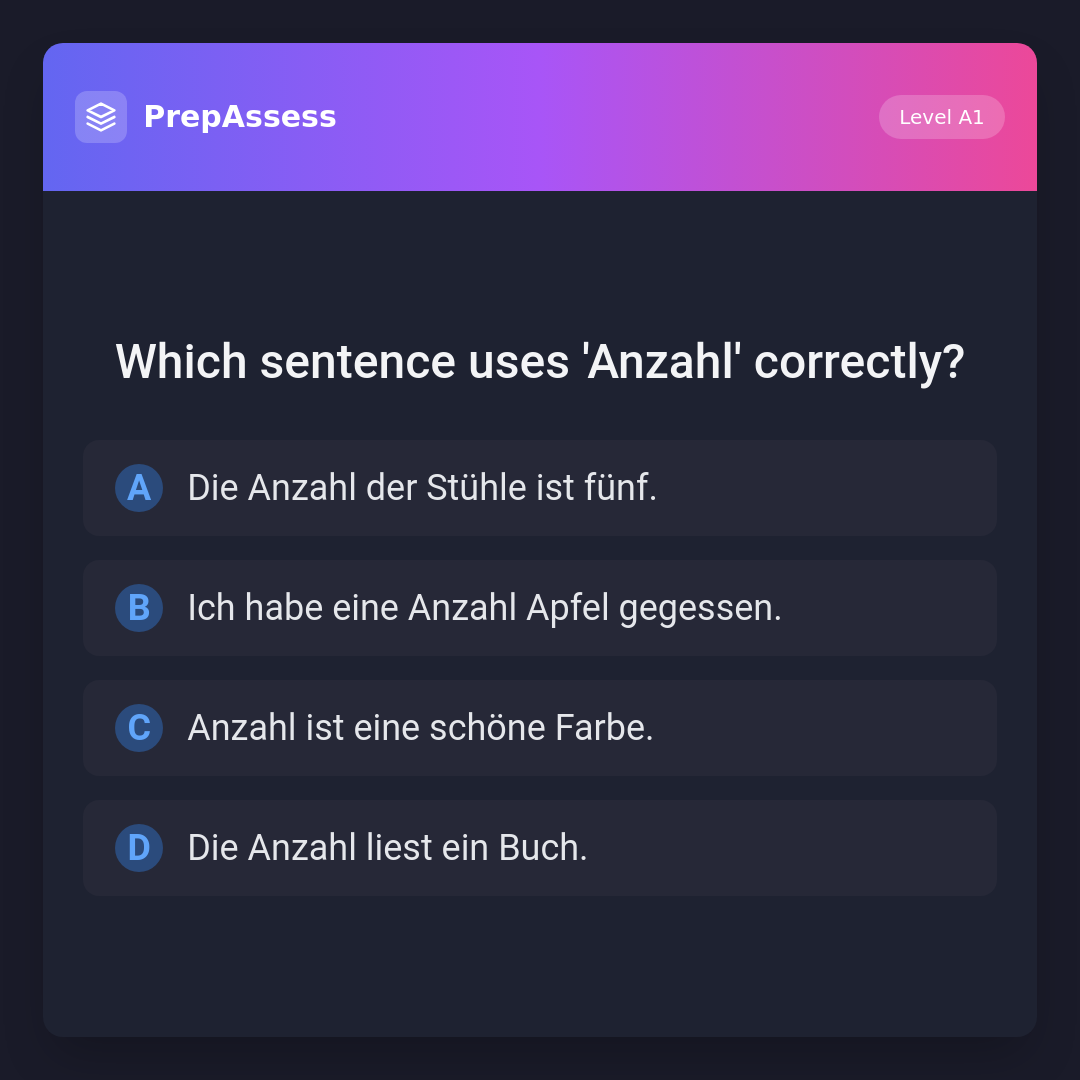Screen dimensions: 1080x1080
Task: Pick 'Die Anzahl liest ein Buch.' option
Action: point(387,848)
